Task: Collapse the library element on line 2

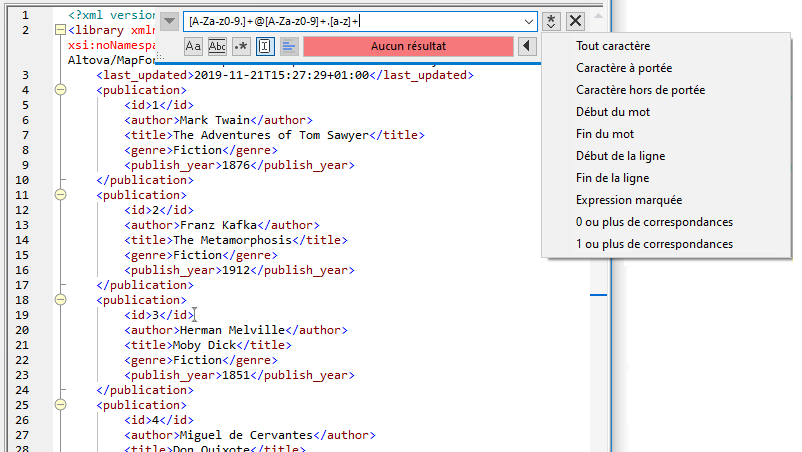Action: 60,31
